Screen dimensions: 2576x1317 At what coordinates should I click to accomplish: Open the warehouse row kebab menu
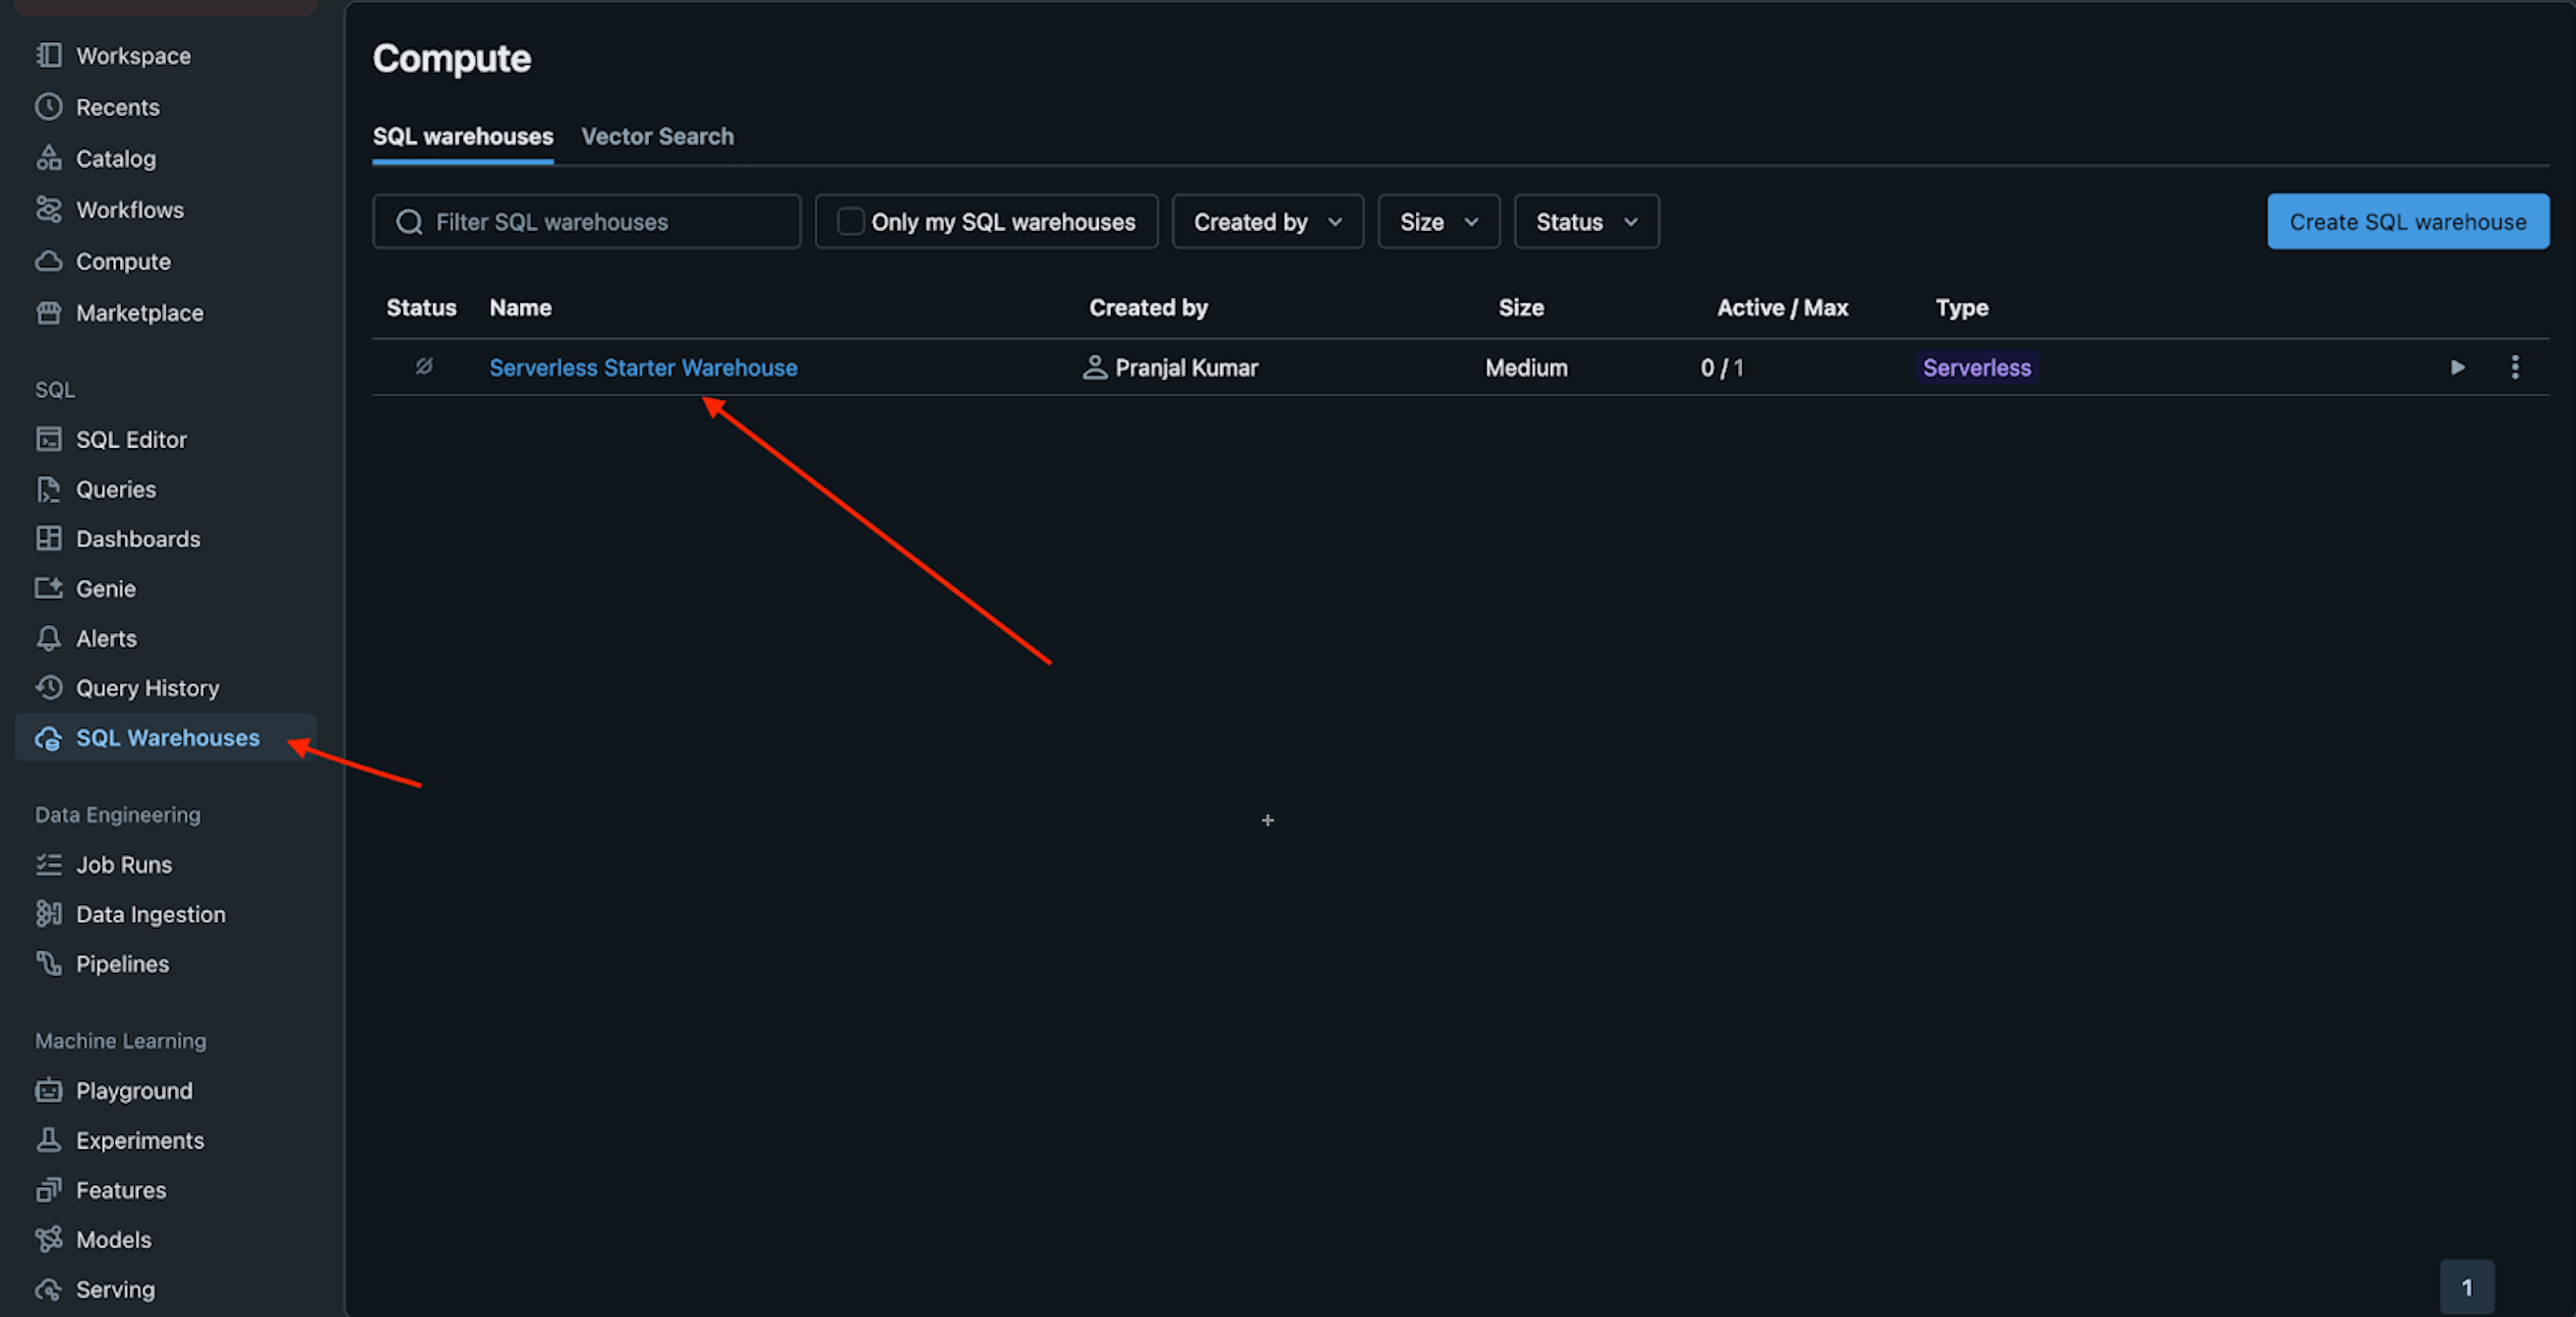pos(2515,367)
